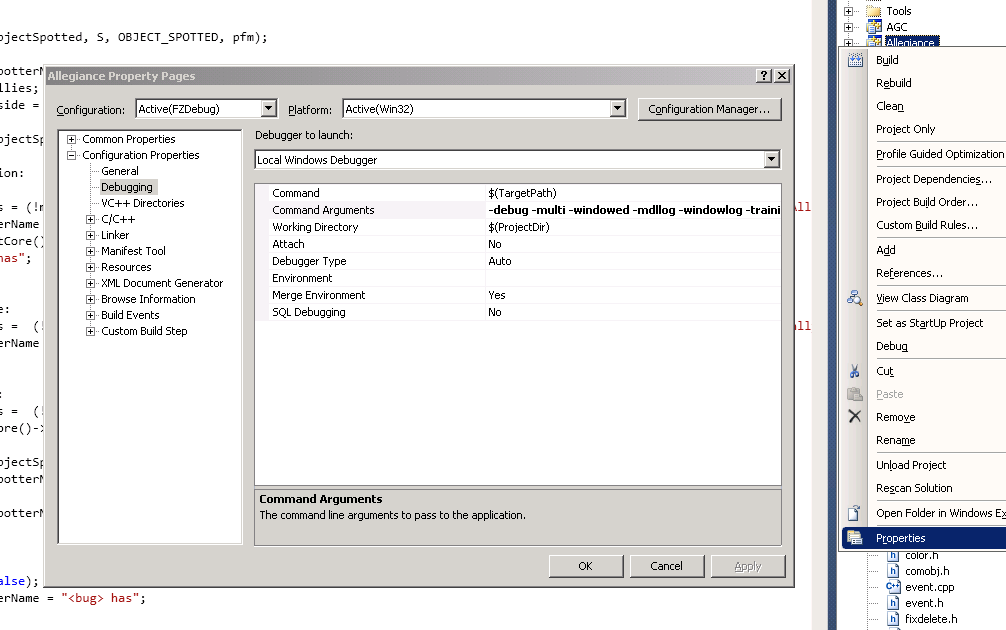Click the AGC project icon
The height and width of the screenshot is (630, 1006).
click(873, 27)
